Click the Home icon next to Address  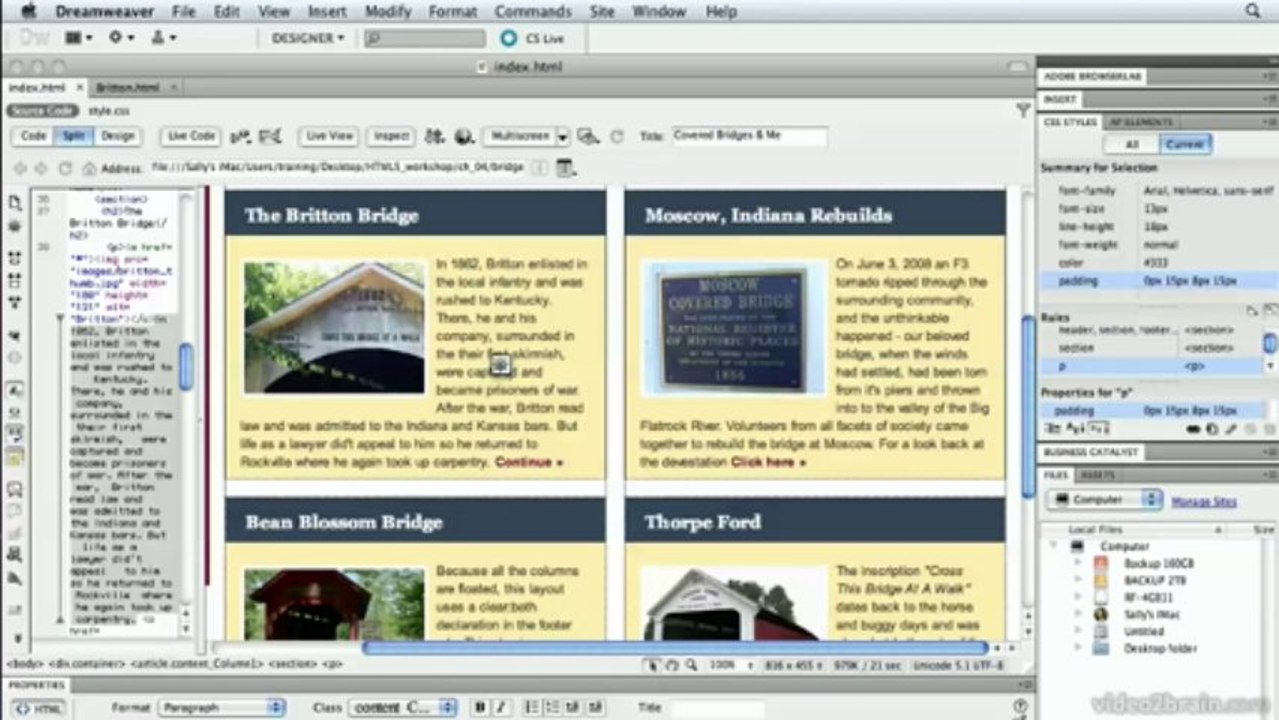pos(89,168)
